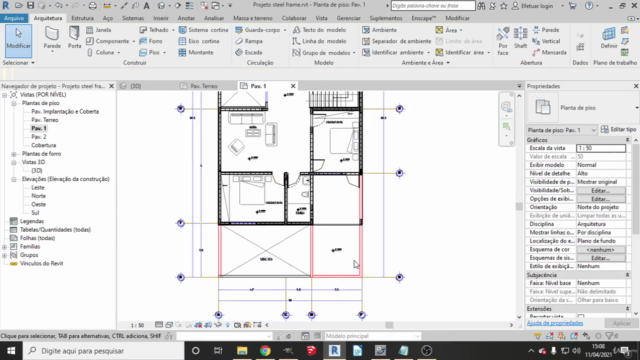Click the Mansarda dormer tool

pyautogui.click(x=549, y=52)
